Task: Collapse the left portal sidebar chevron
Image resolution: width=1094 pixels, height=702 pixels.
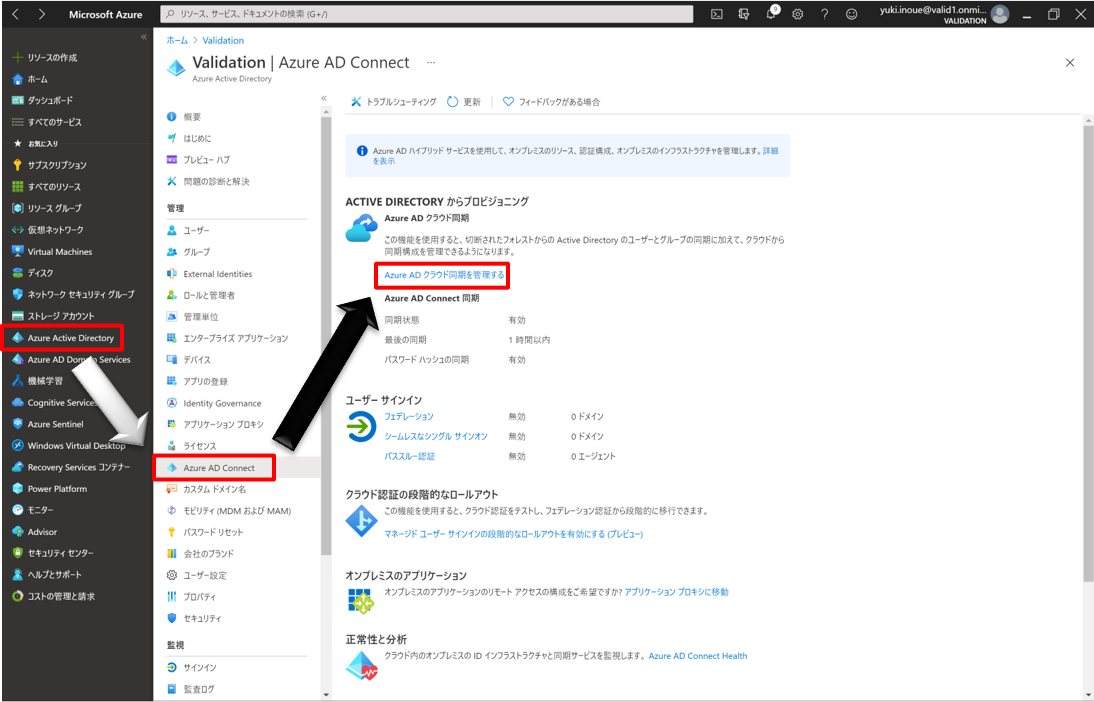Action: pyautogui.click(x=144, y=37)
